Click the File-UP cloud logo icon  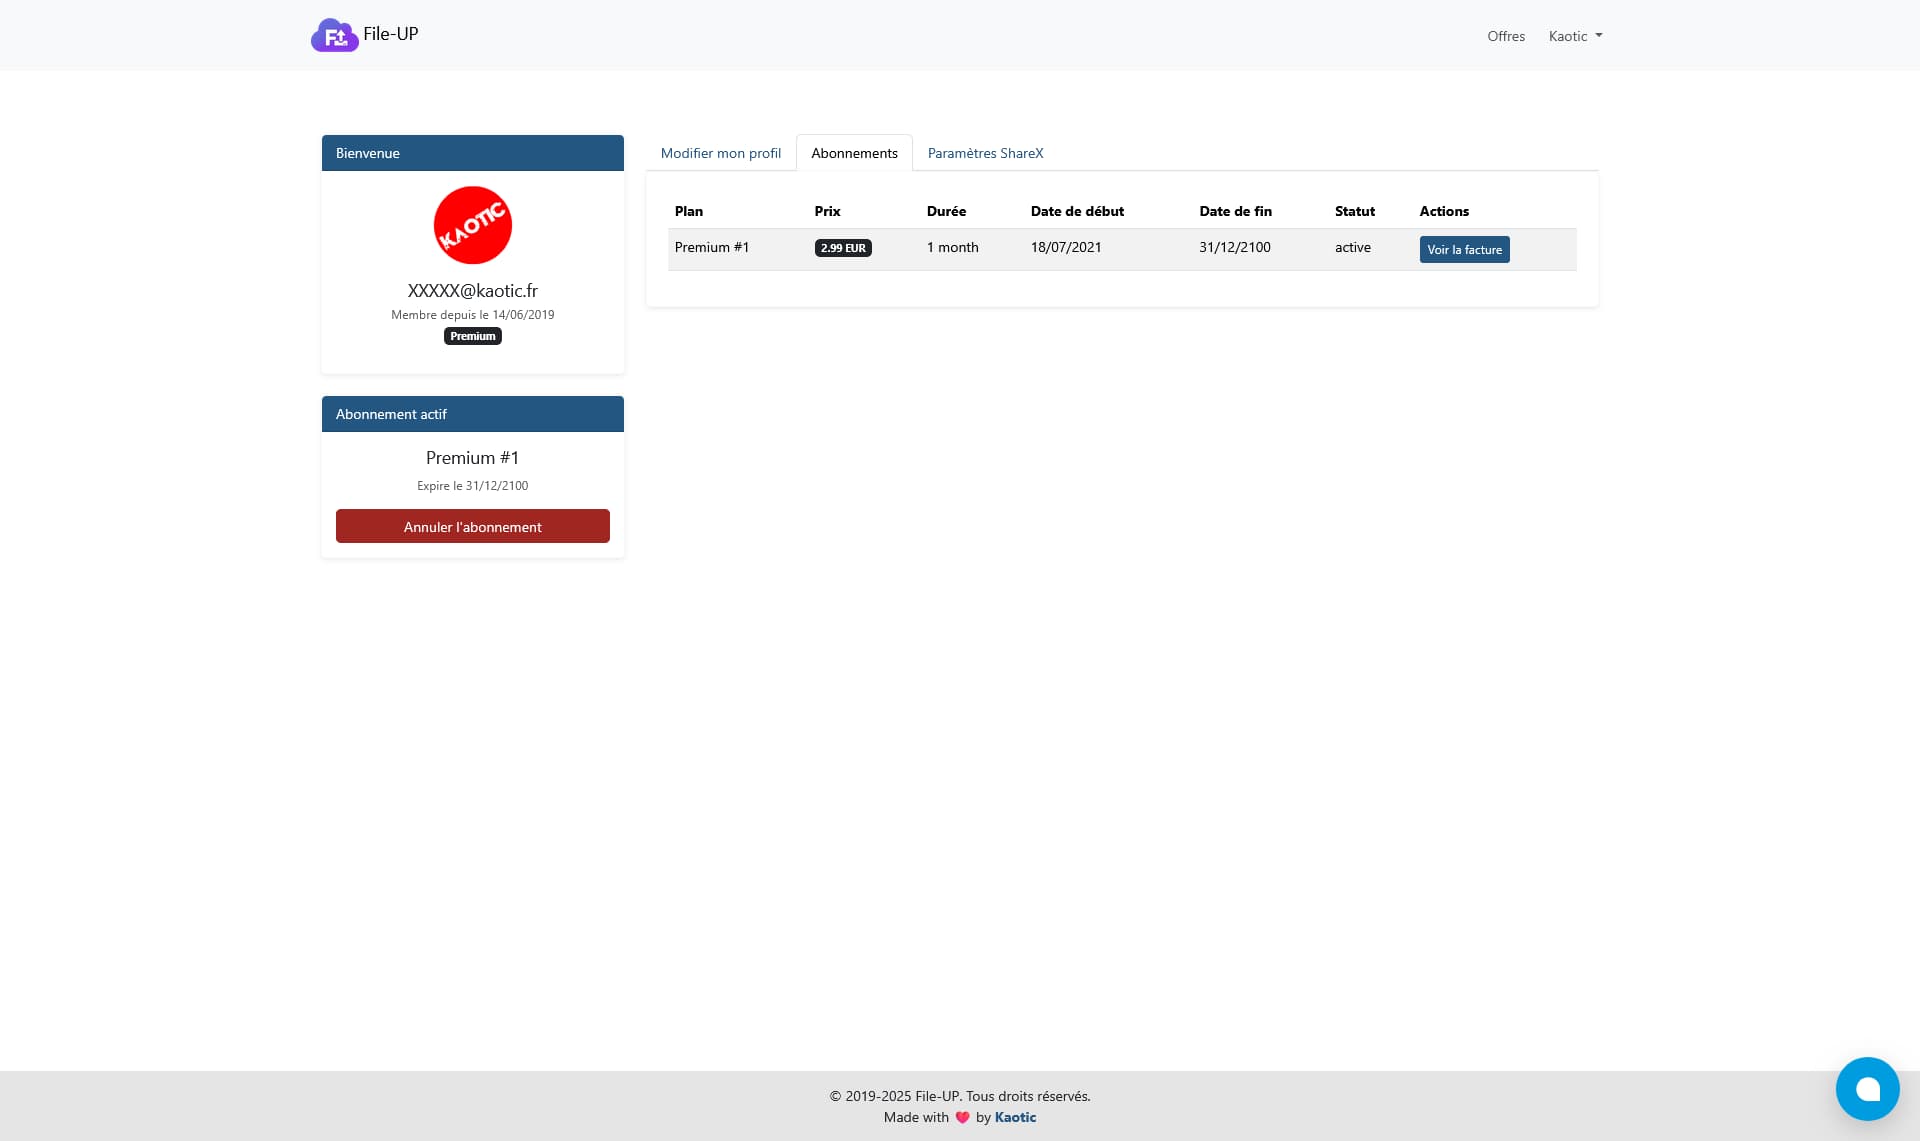click(334, 35)
